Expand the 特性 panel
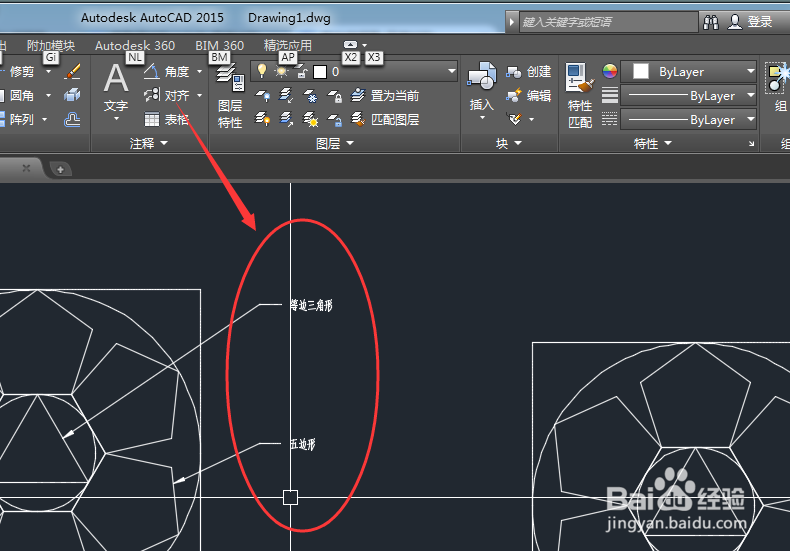Screen dimensions: 790x551 pyautogui.click(x=652, y=144)
